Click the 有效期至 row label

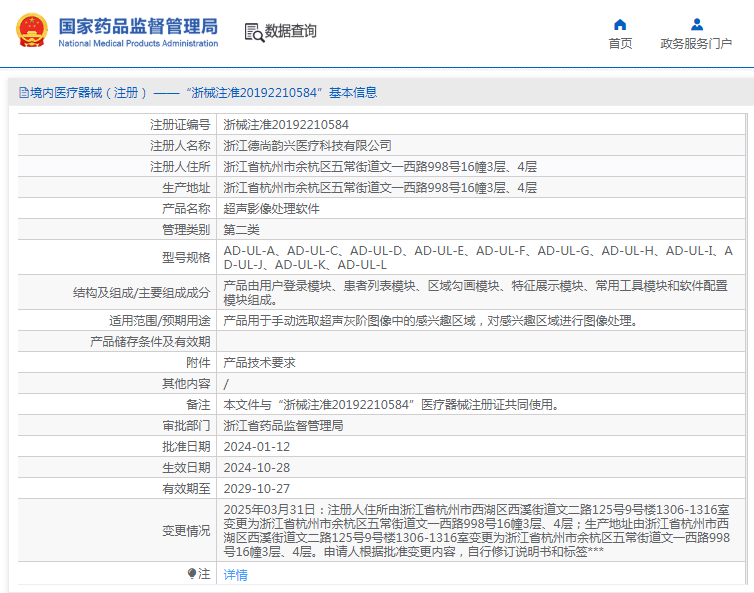(186, 489)
